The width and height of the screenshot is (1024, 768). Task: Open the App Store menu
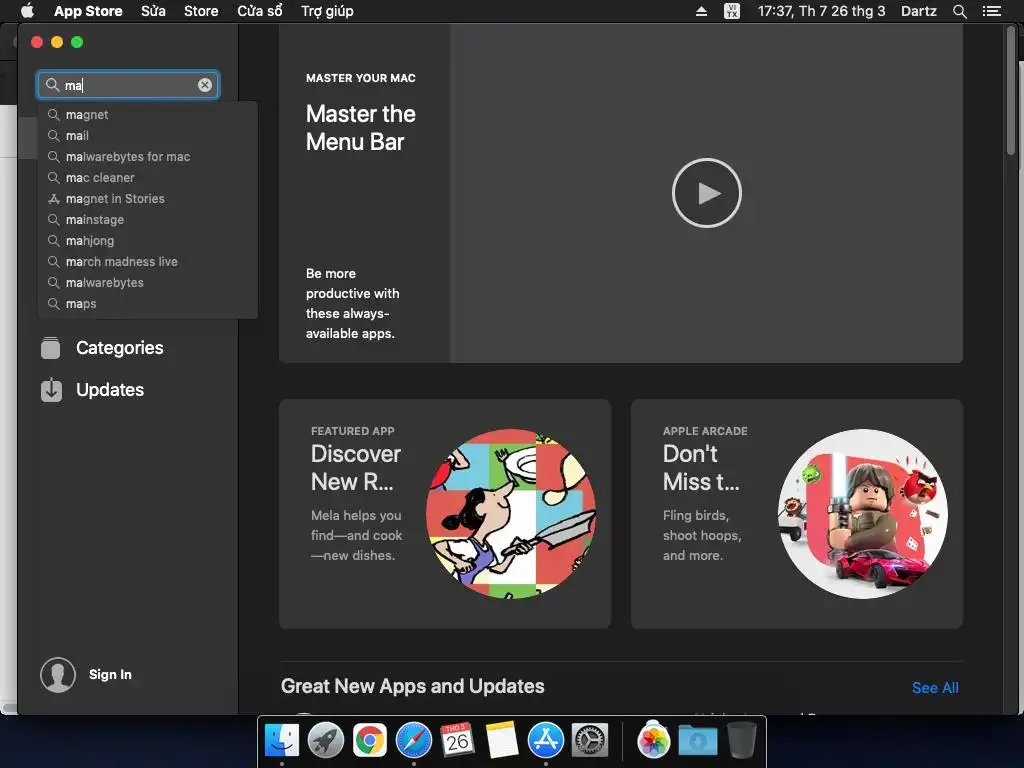coord(88,11)
